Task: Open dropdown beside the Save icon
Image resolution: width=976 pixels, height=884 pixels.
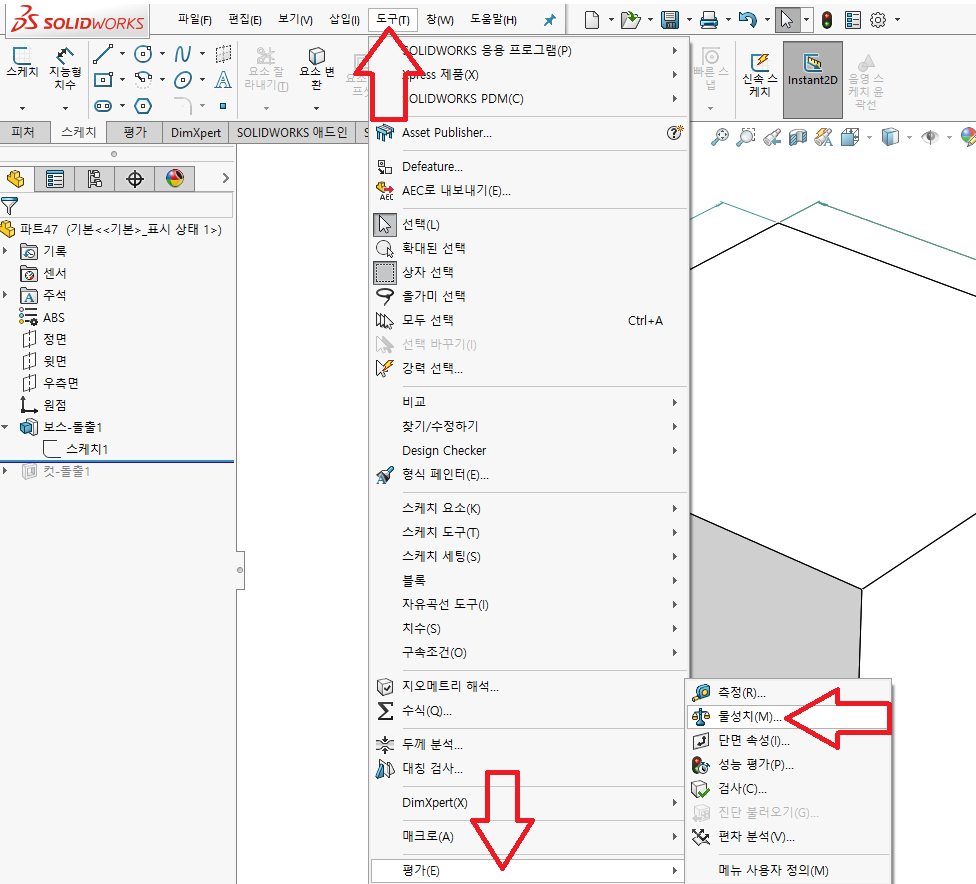Action: coord(689,20)
